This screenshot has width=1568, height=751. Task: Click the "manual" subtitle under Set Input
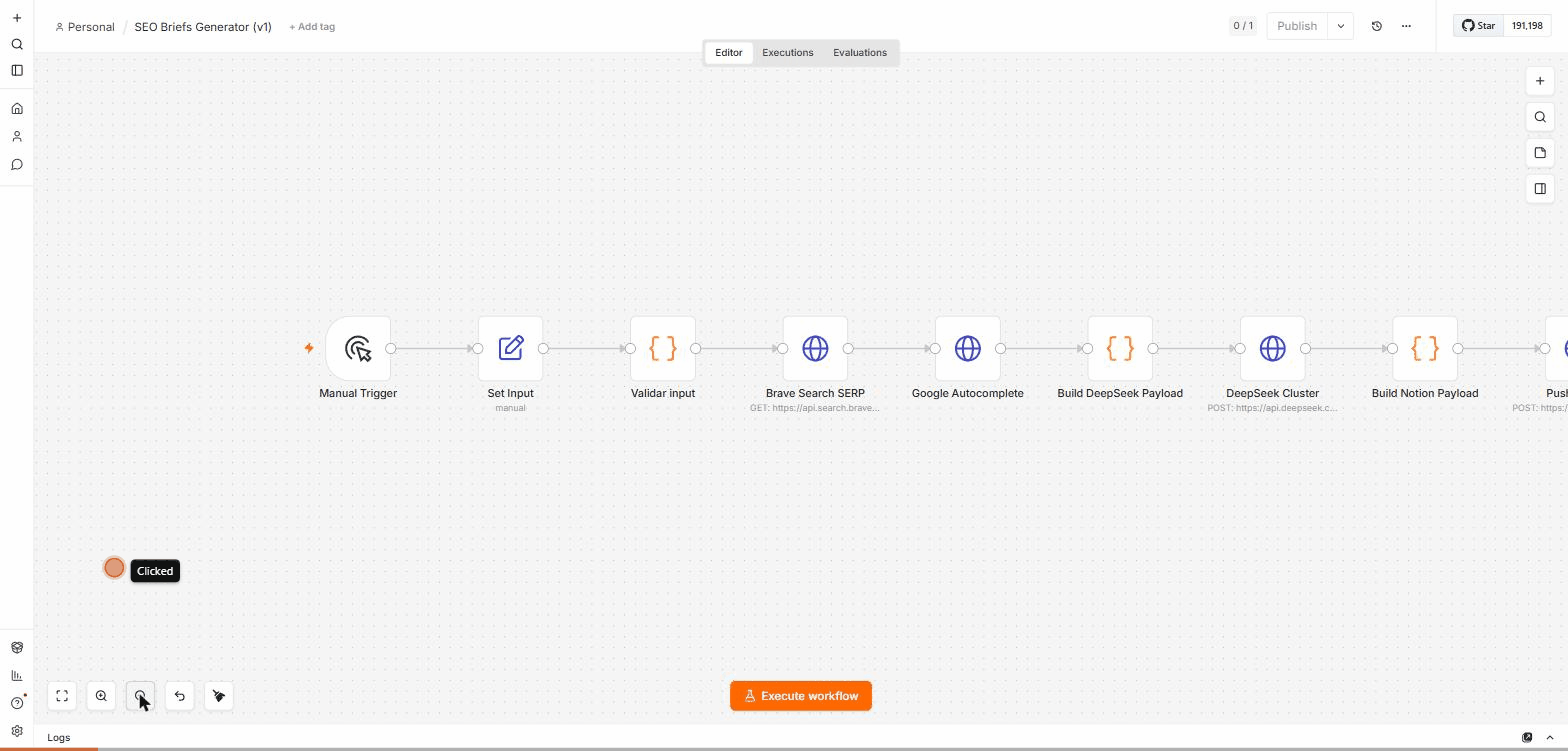511,408
